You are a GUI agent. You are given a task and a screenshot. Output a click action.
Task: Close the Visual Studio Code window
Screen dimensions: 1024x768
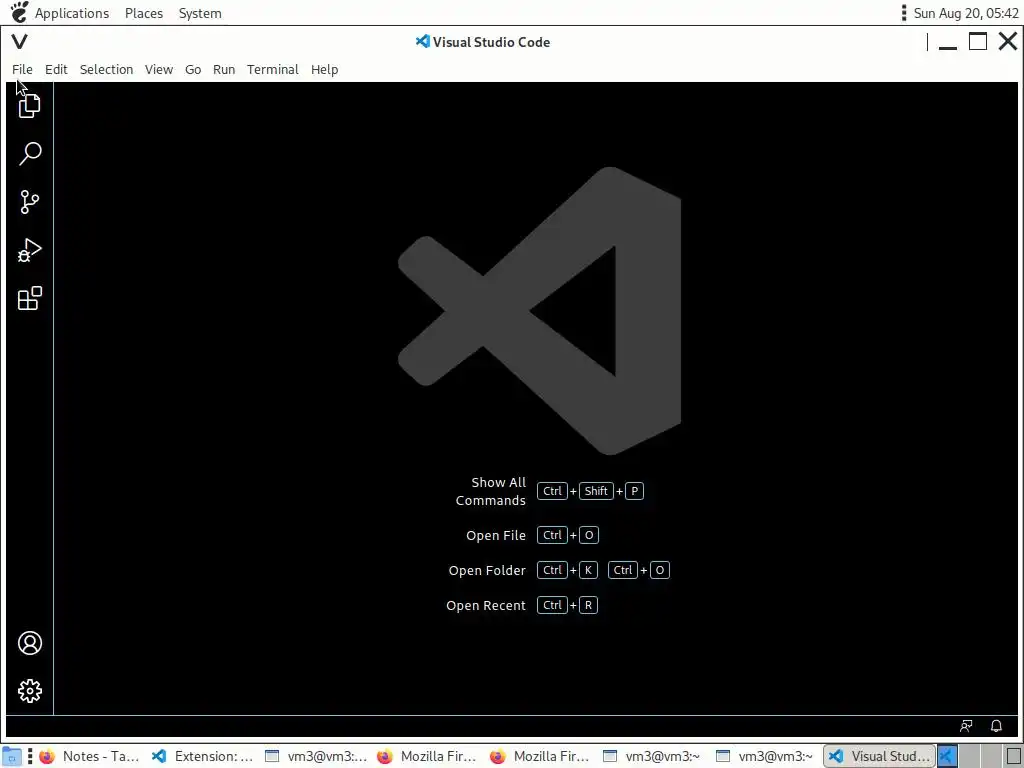(1008, 42)
